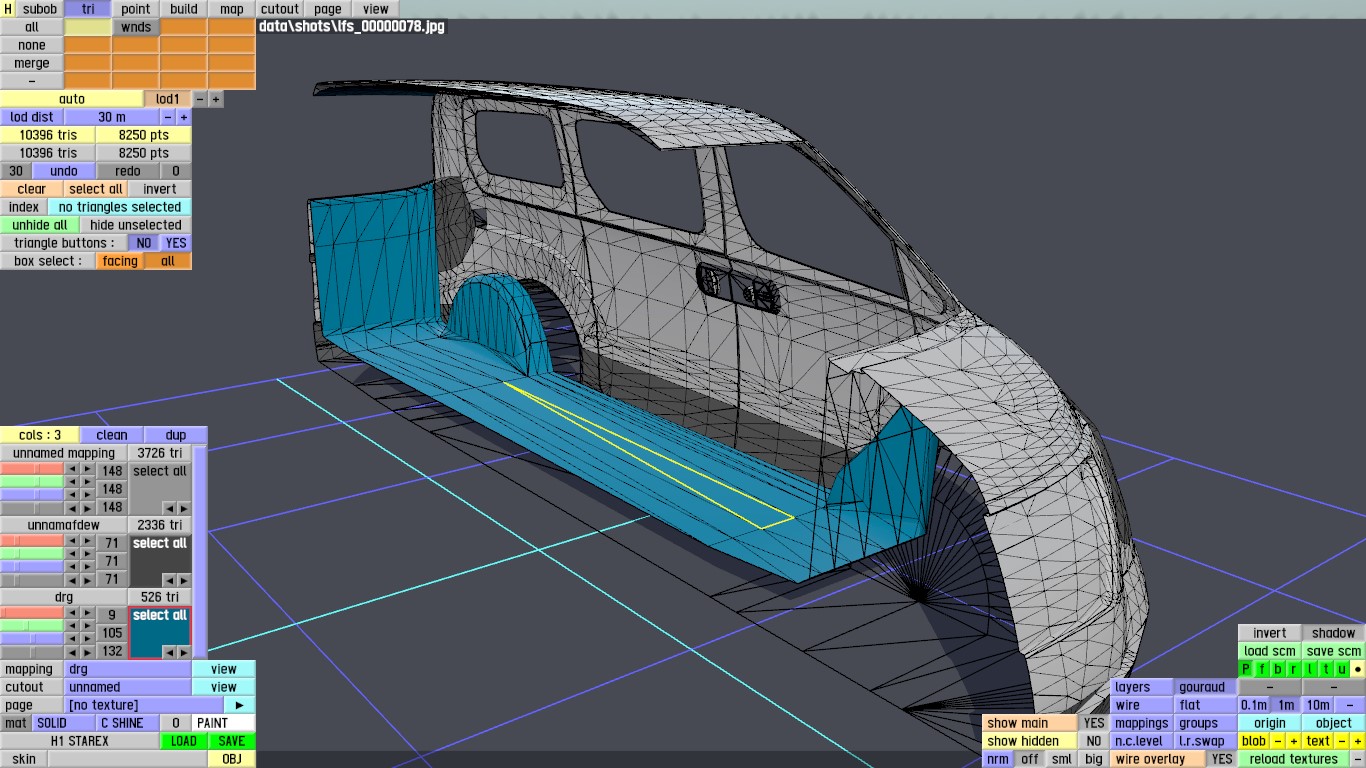This screenshot has height=768, width=1366.
Task: Set triangle buttons to YES
Action: 176,243
